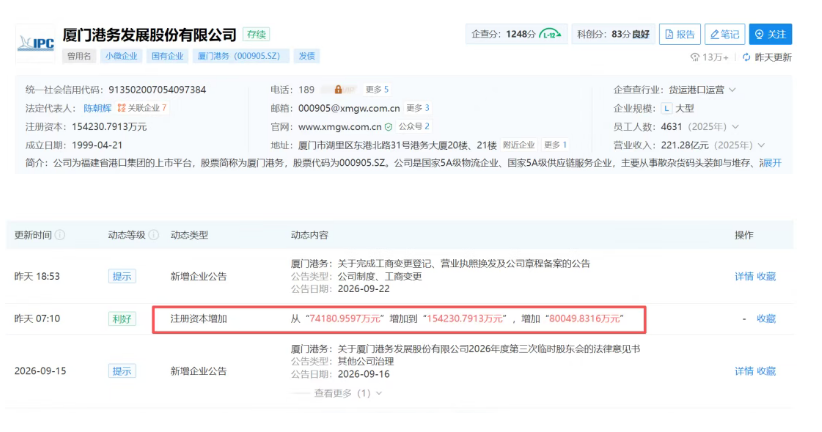Viewport: 822px width, 432px height.
Task: Click 收藏 for 注册资本增加 row
Action: click(x=766, y=319)
